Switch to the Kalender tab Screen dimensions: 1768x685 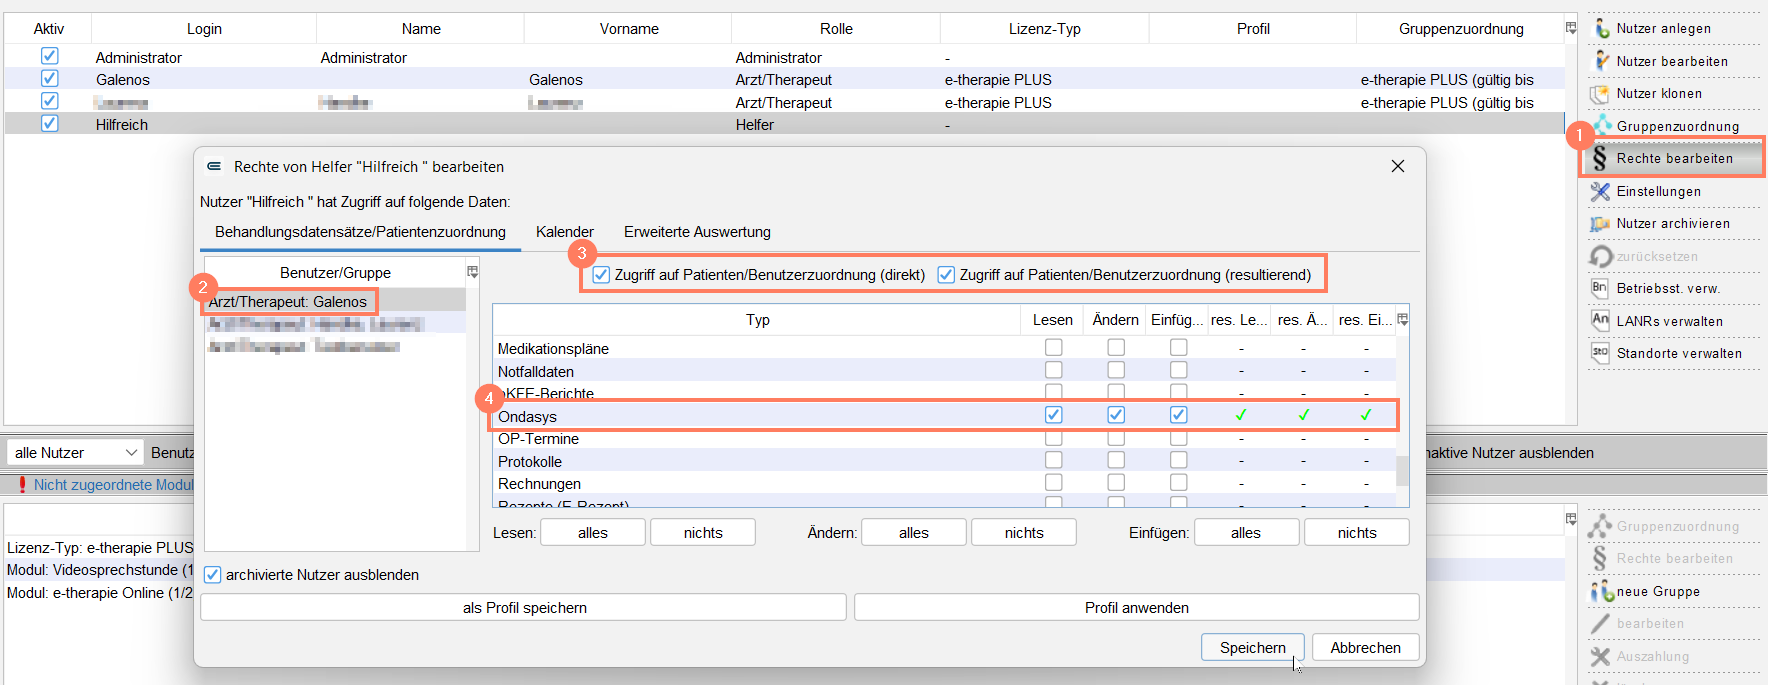(565, 232)
